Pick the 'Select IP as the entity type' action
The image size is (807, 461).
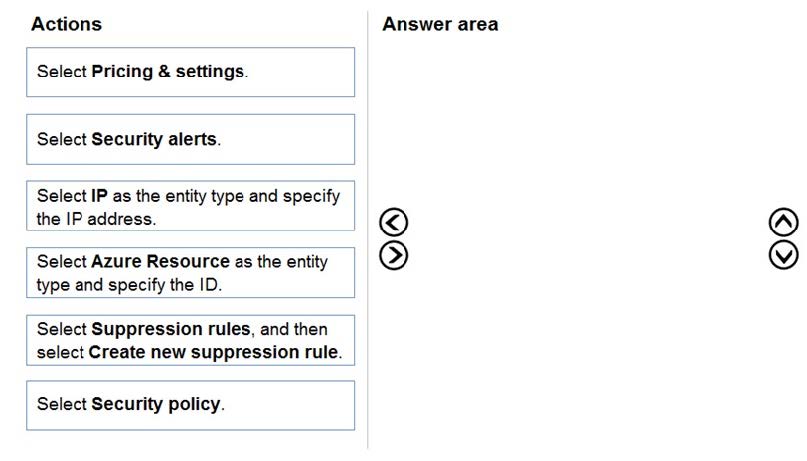coord(190,205)
